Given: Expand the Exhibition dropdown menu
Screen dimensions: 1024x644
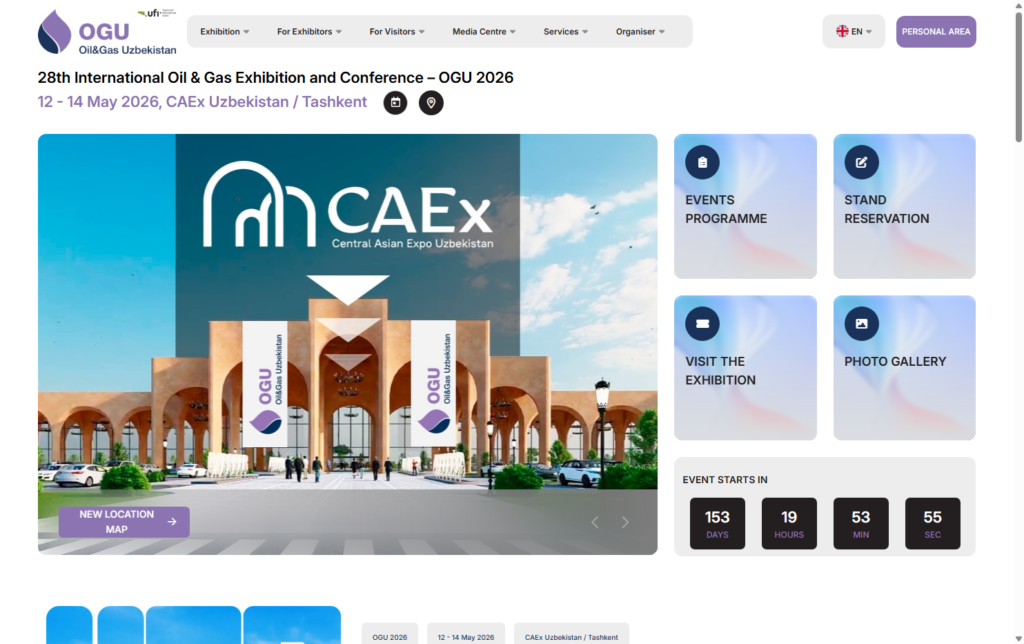Looking at the screenshot, I should click(x=225, y=32).
